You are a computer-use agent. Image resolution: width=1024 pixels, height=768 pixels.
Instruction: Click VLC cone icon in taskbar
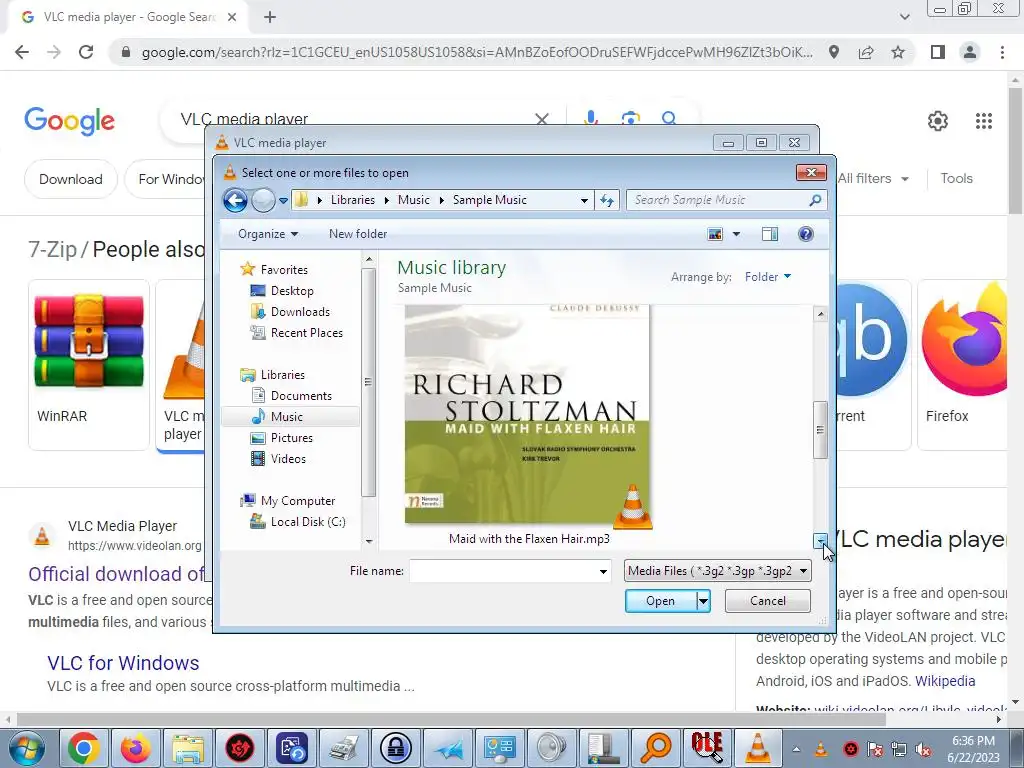(758, 748)
